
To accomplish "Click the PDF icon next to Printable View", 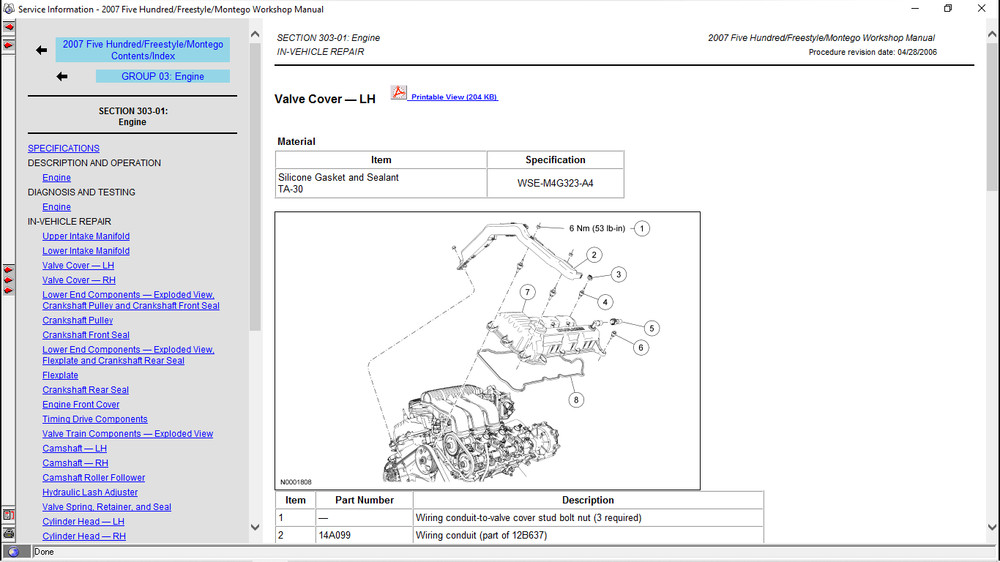I will pos(399,93).
